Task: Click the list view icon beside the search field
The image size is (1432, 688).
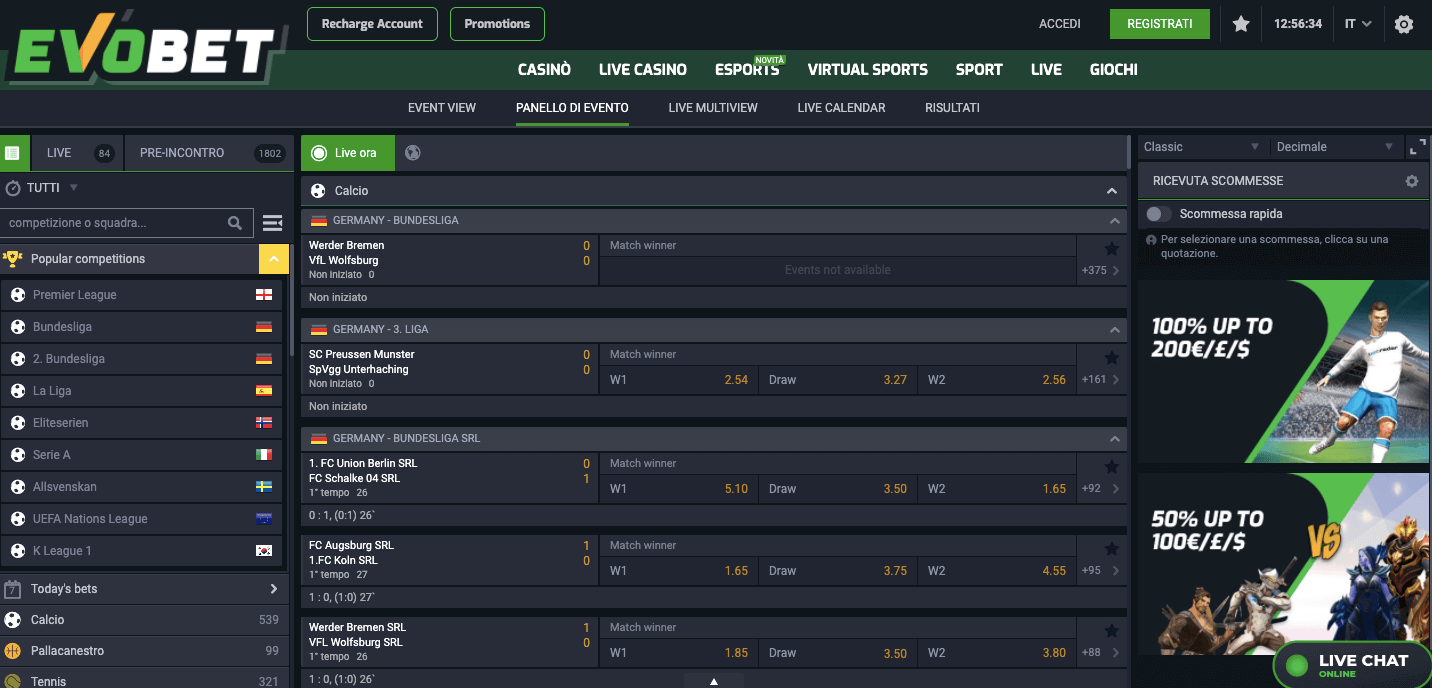Action: point(272,223)
